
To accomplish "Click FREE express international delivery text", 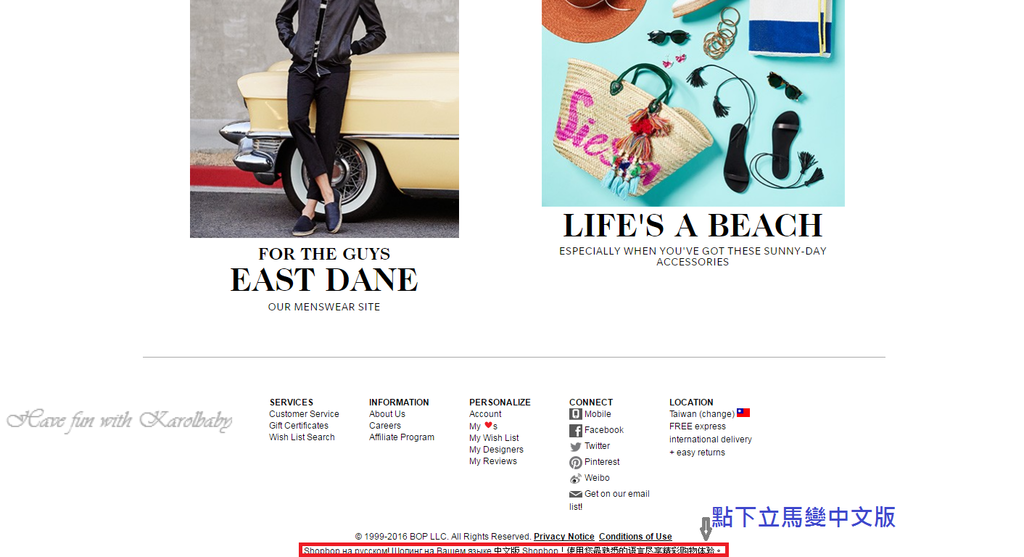I will (x=711, y=433).
